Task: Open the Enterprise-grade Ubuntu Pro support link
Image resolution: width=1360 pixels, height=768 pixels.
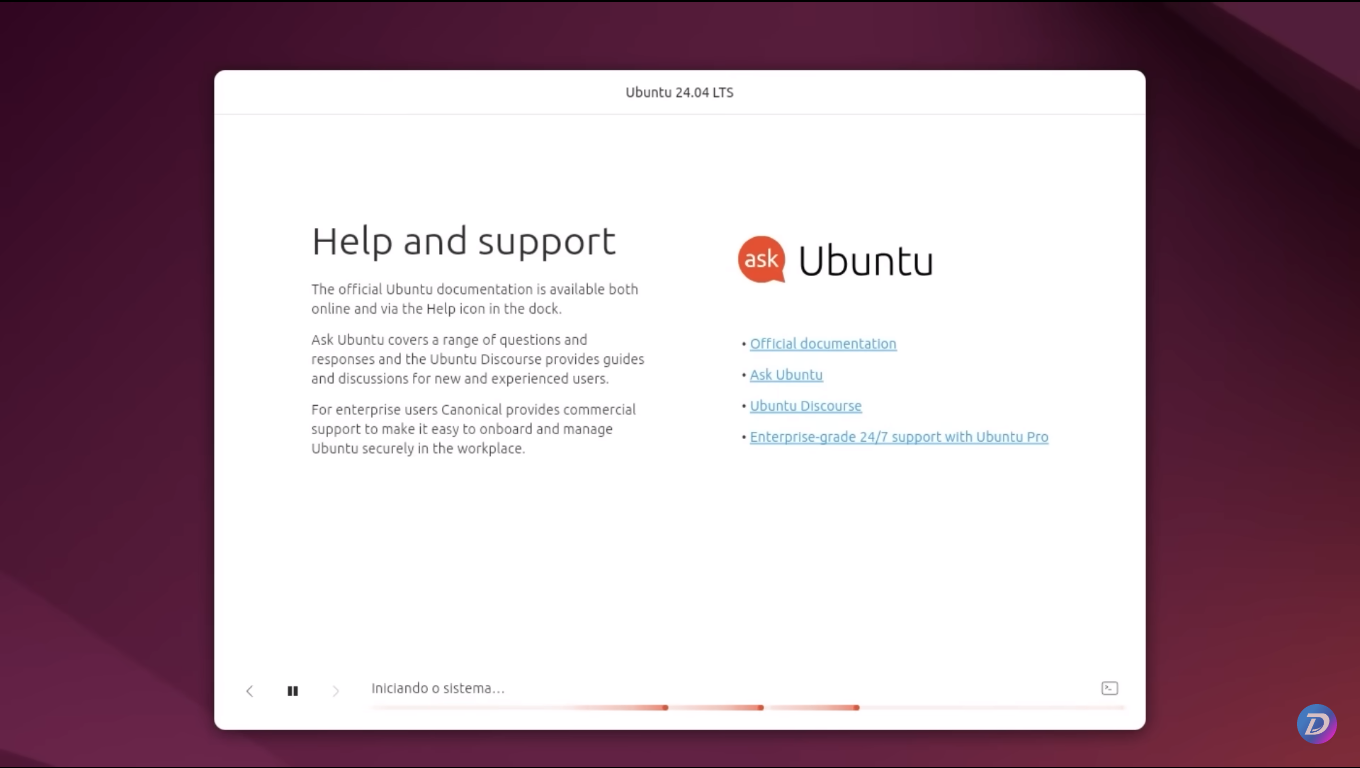Action: pos(898,436)
